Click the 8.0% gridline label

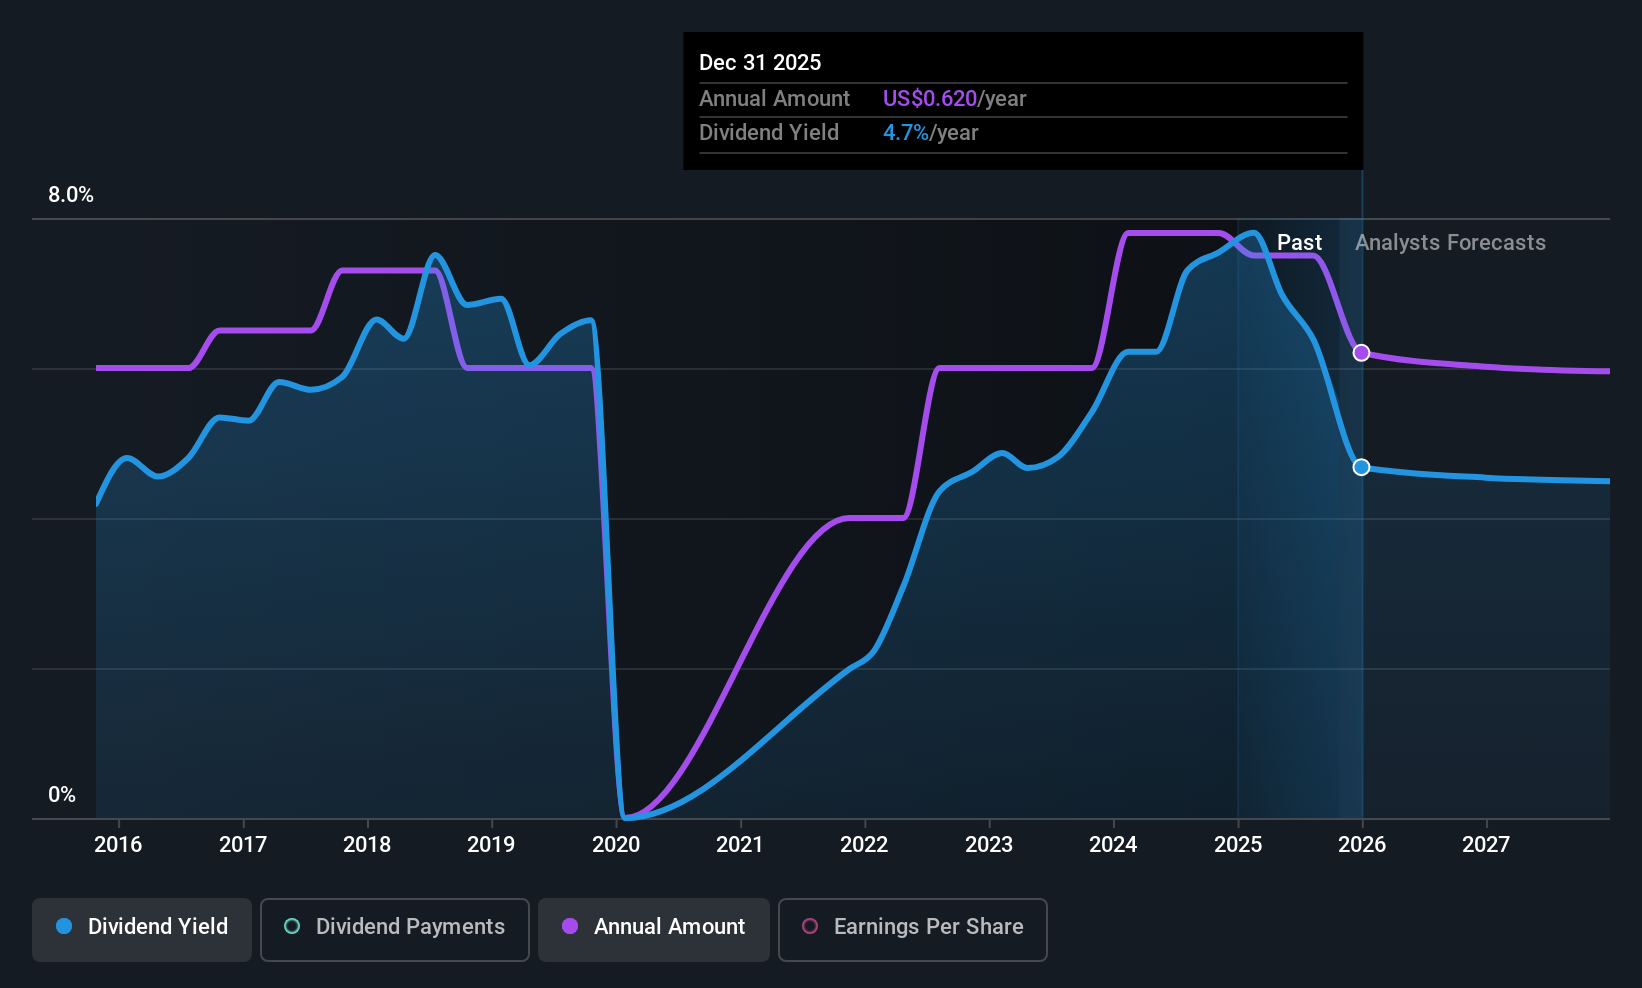pos(70,195)
